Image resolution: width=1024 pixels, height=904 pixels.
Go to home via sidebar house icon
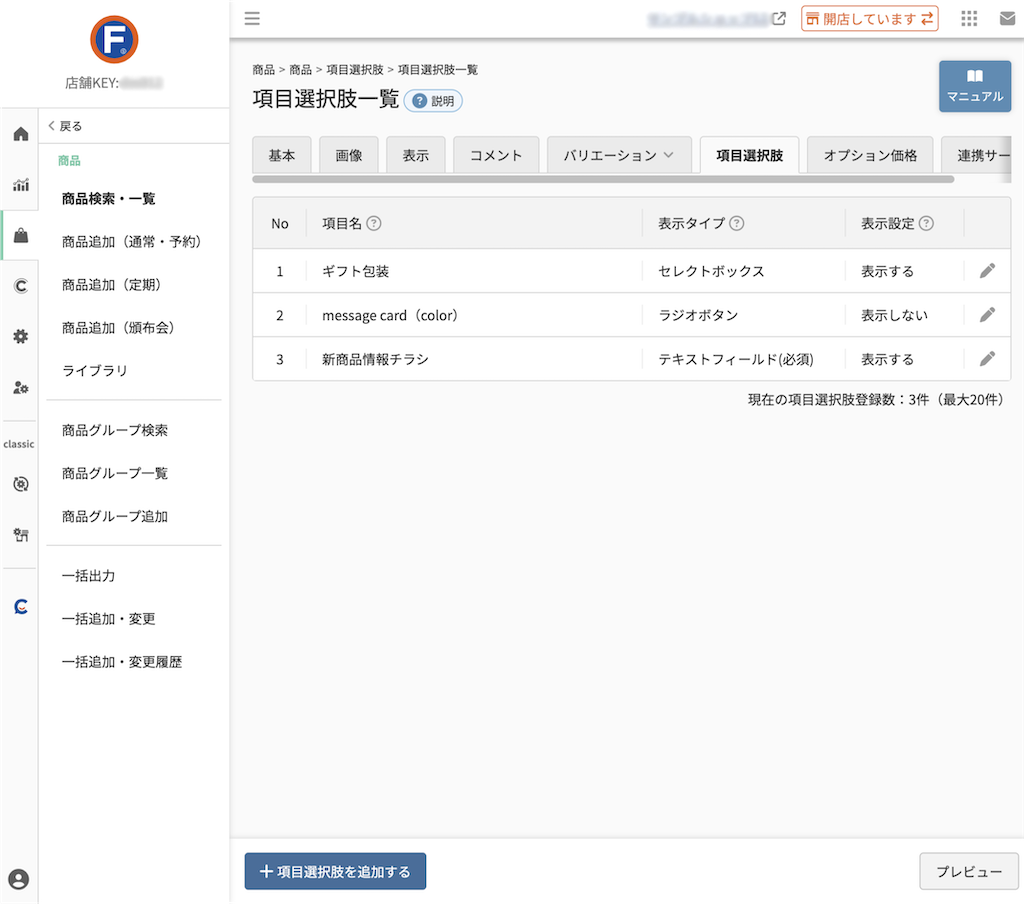21,134
